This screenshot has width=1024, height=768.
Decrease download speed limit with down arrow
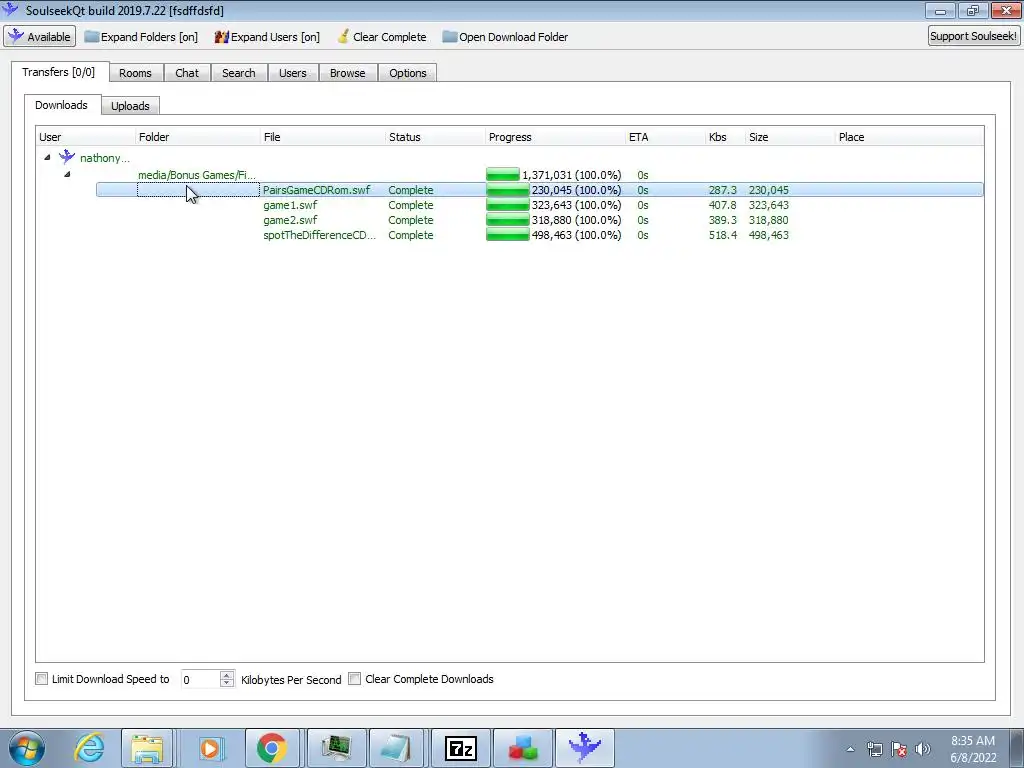tap(227, 683)
